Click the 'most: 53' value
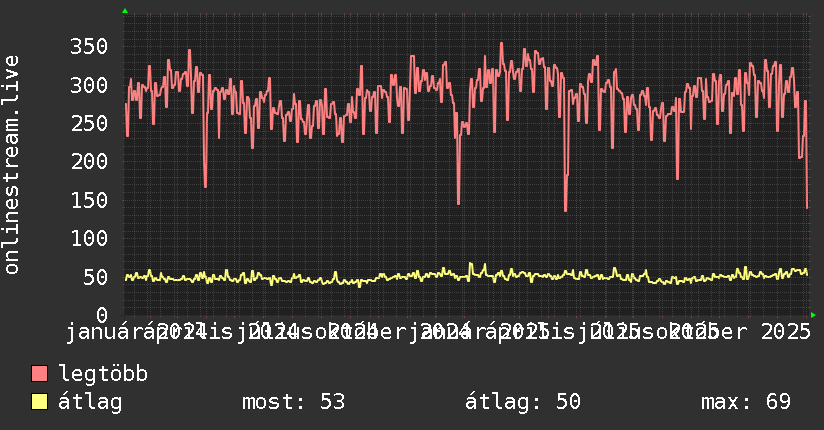Image resolution: width=824 pixels, height=430 pixels. click(x=293, y=402)
